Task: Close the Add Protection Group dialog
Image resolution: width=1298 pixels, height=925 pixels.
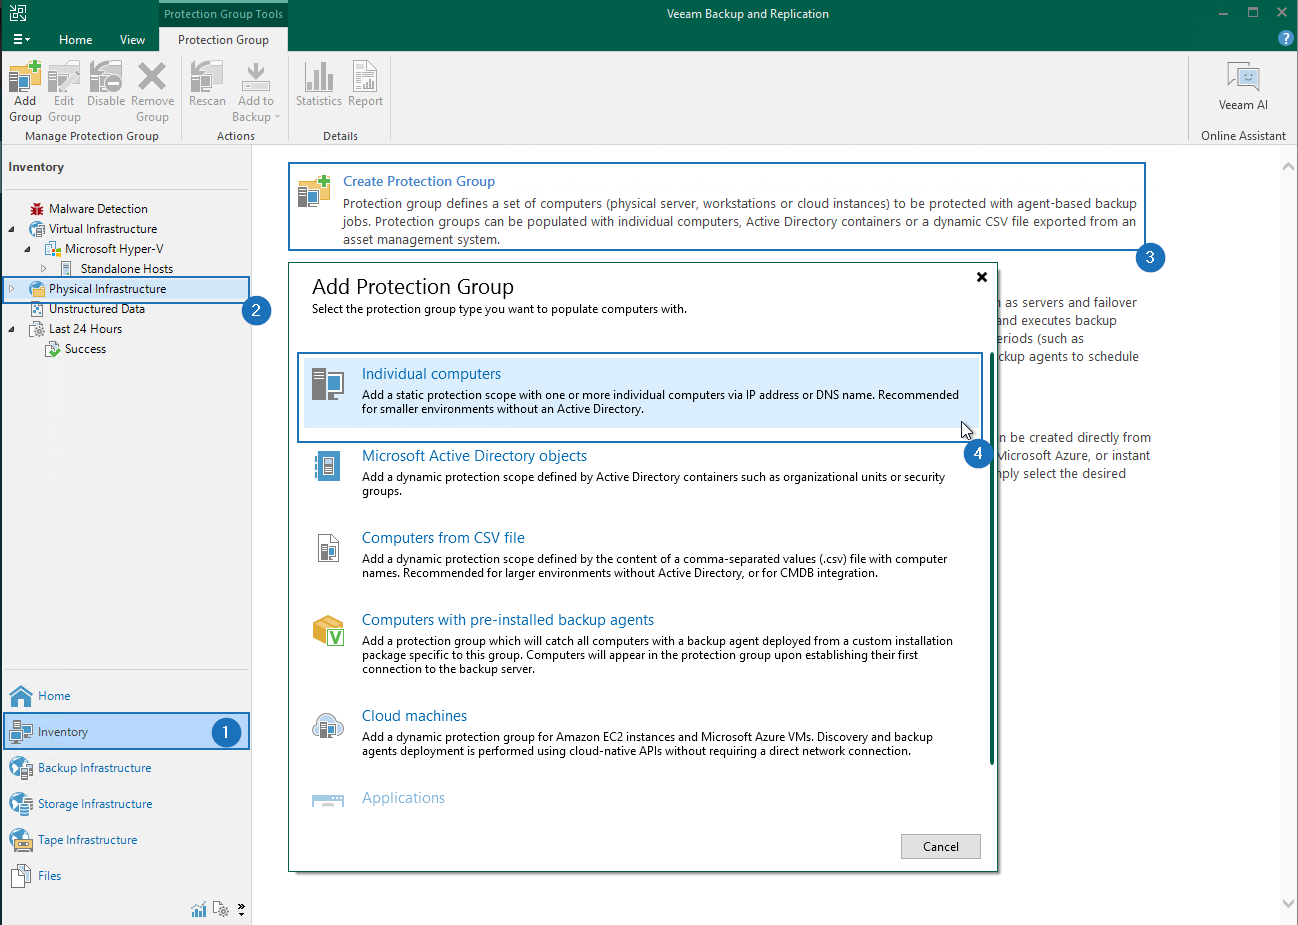Action: (981, 277)
